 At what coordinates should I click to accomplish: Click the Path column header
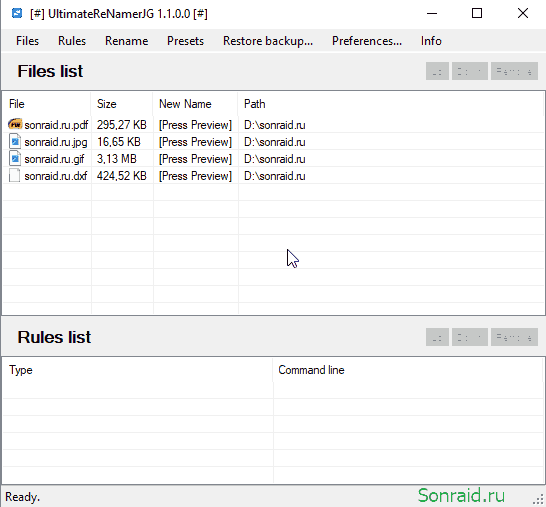[x=390, y=104]
